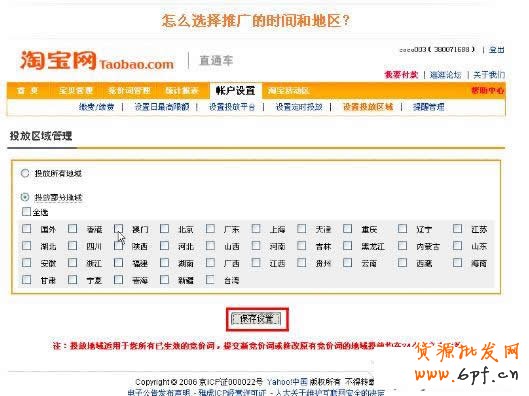Check the 国外 region checkbox
This screenshot has height=396, width=529.
pyautogui.click(x=26, y=229)
